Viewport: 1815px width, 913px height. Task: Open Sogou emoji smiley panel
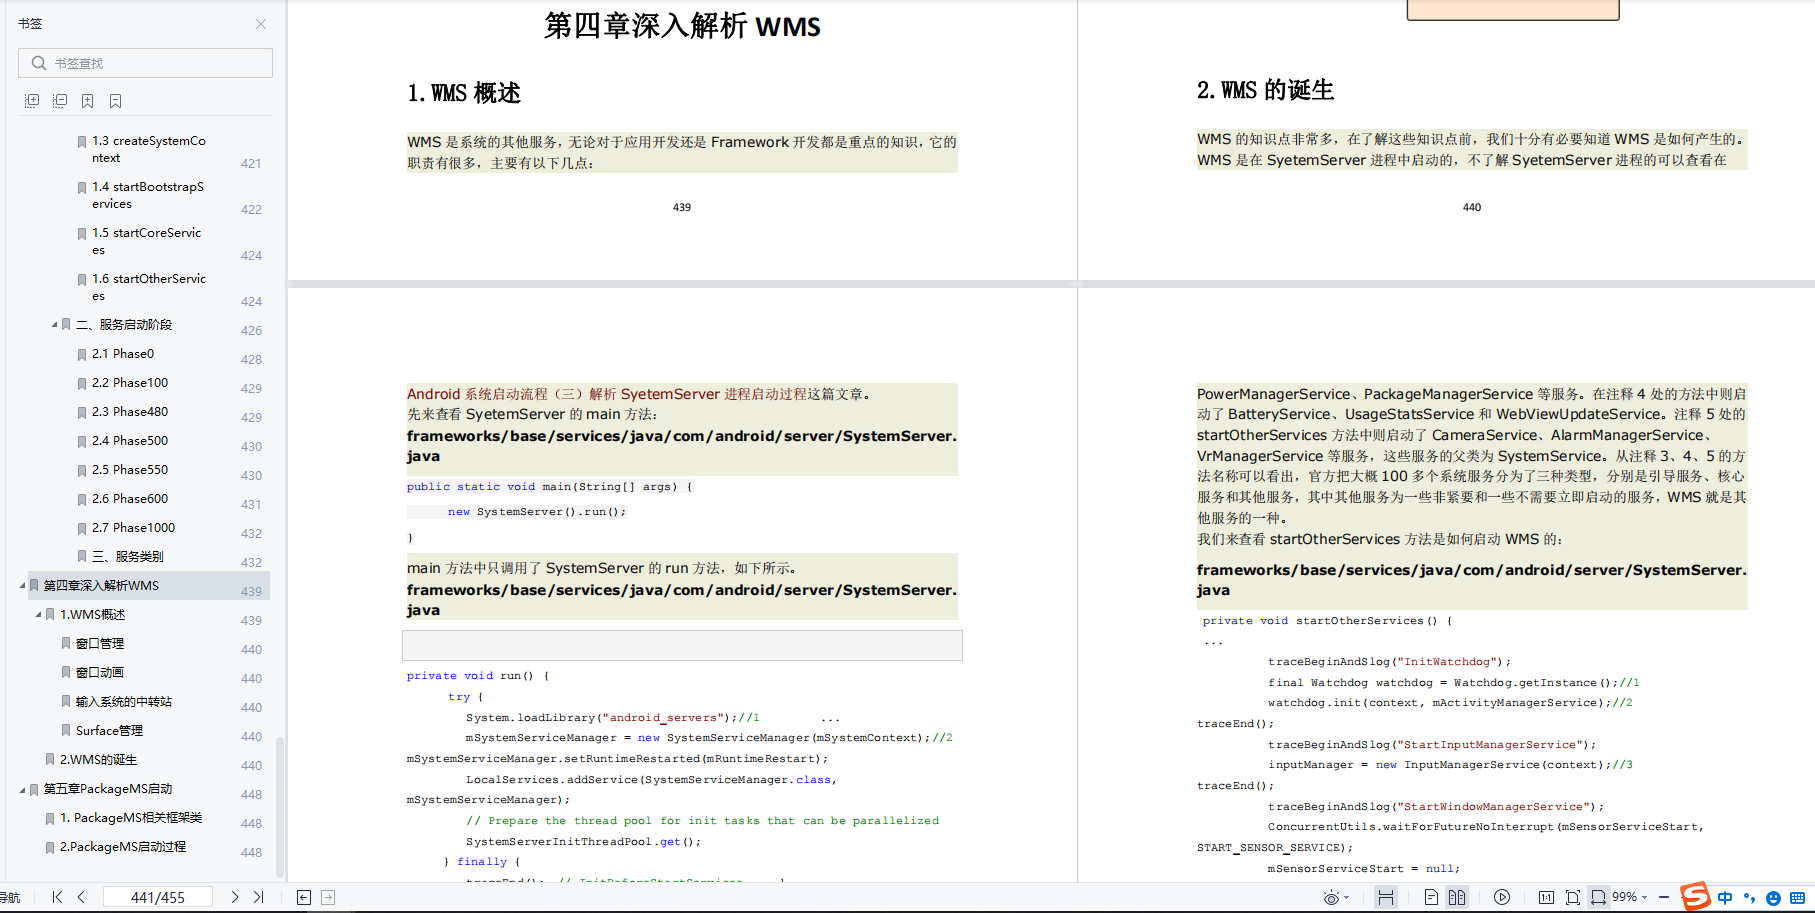[x=1773, y=898]
